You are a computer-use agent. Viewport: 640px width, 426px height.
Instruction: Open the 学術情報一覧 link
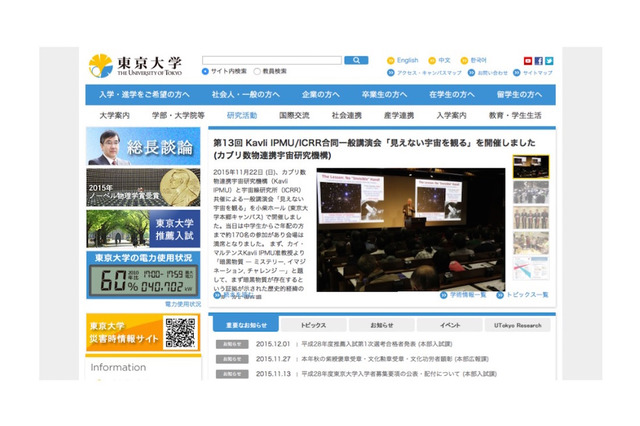(x=468, y=295)
